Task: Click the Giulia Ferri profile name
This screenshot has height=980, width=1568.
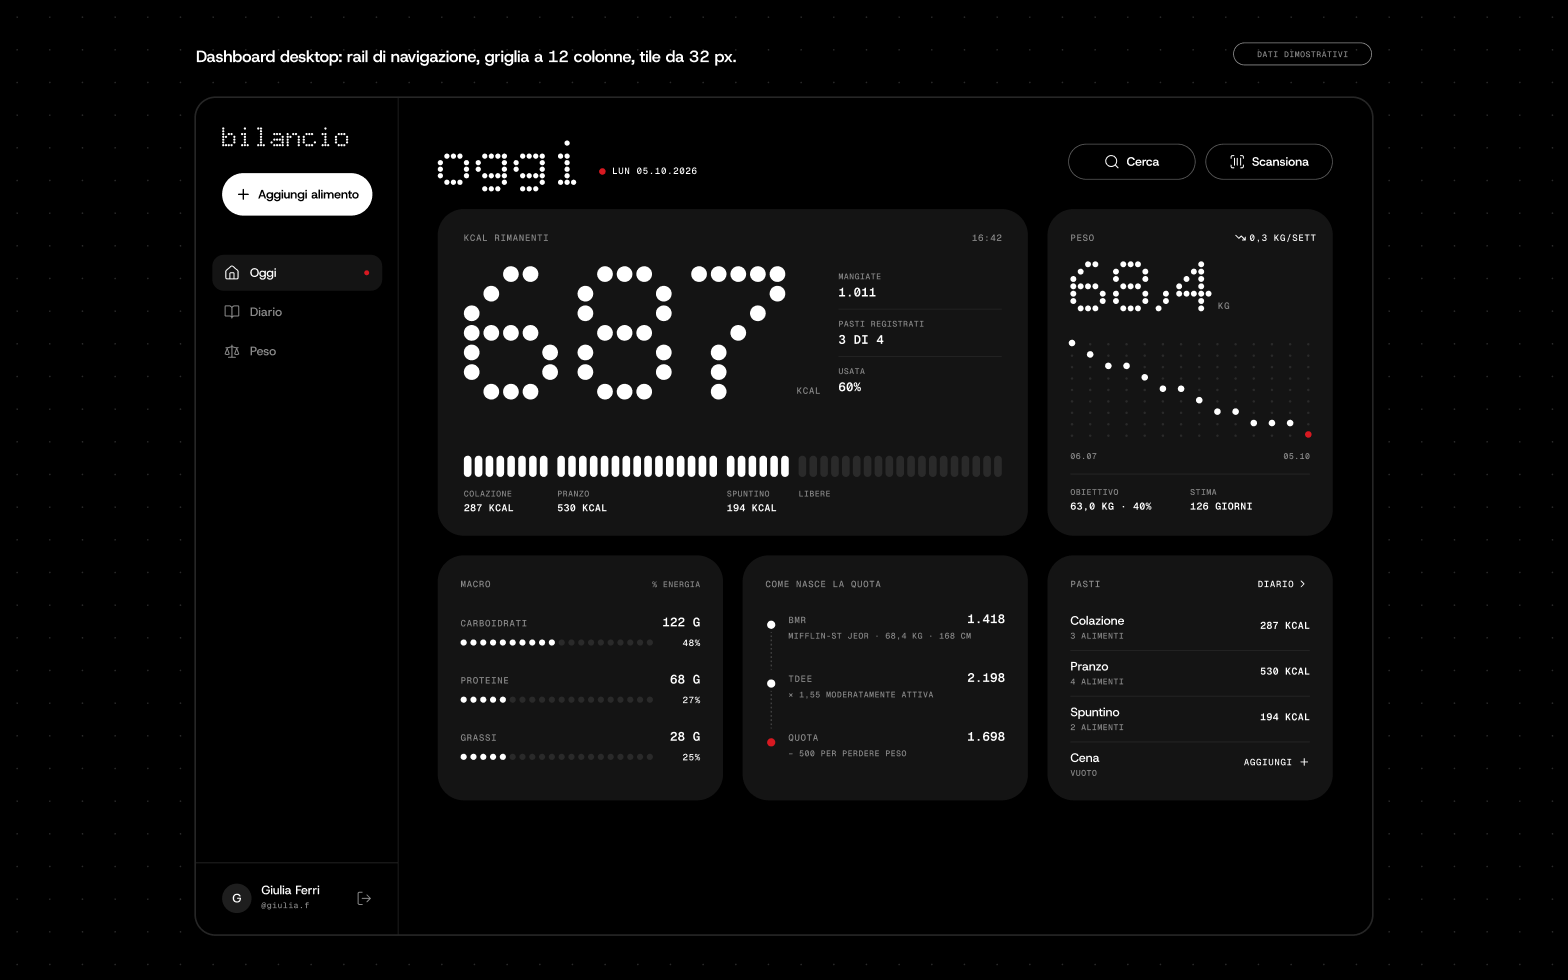Action: 290,890
